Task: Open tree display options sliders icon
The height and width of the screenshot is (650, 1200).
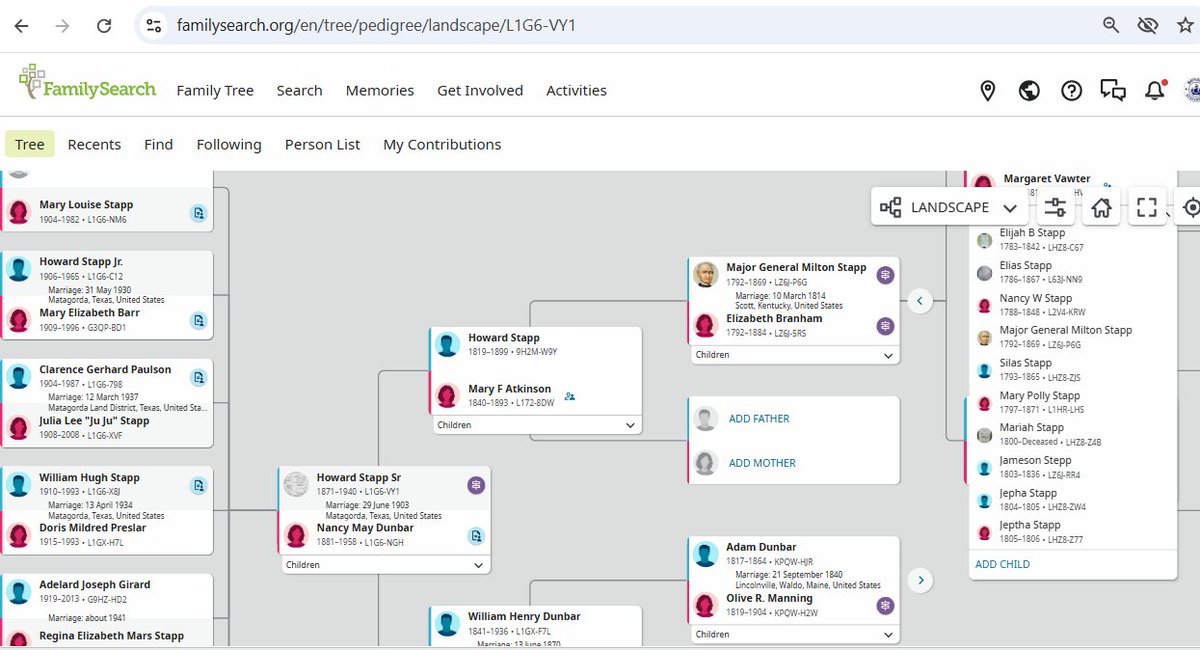Action: coord(1055,207)
